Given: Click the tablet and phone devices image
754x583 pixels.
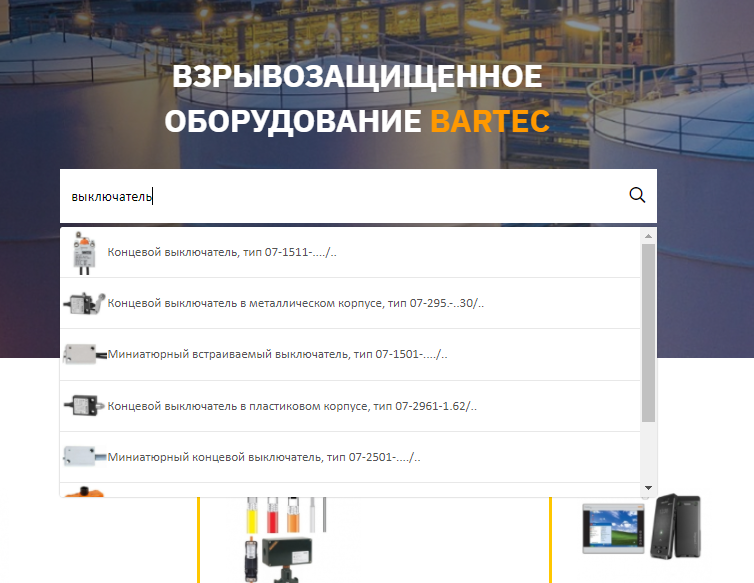Looking at the screenshot, I should coord(641,527).
